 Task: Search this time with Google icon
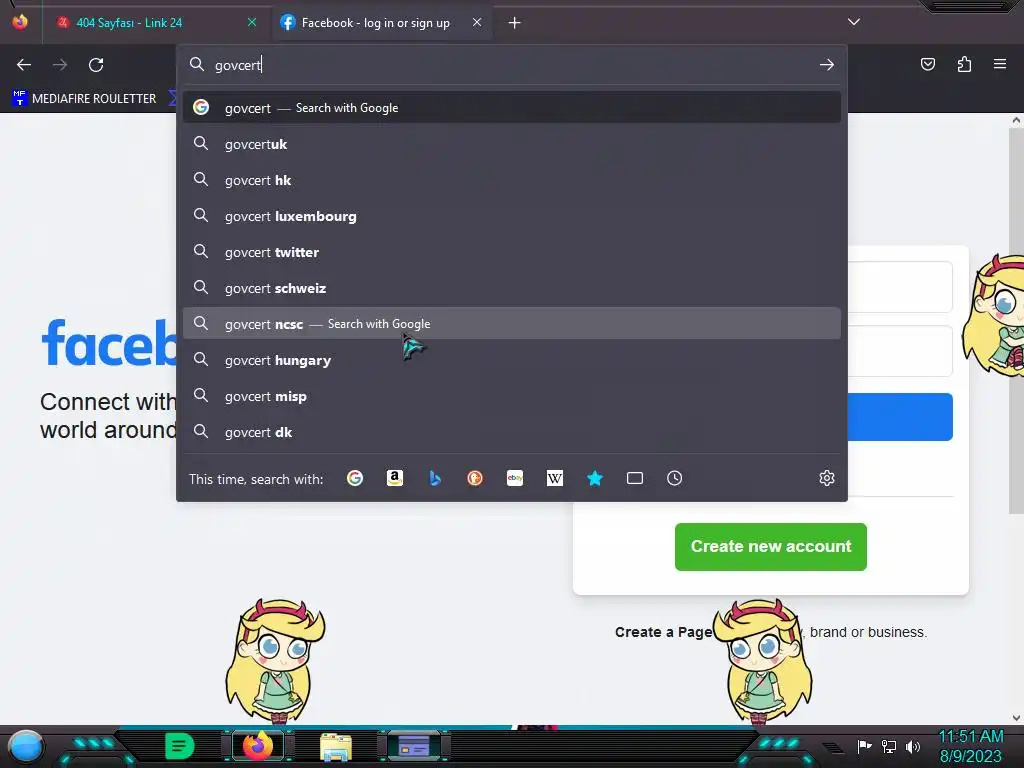pos(355,479)
